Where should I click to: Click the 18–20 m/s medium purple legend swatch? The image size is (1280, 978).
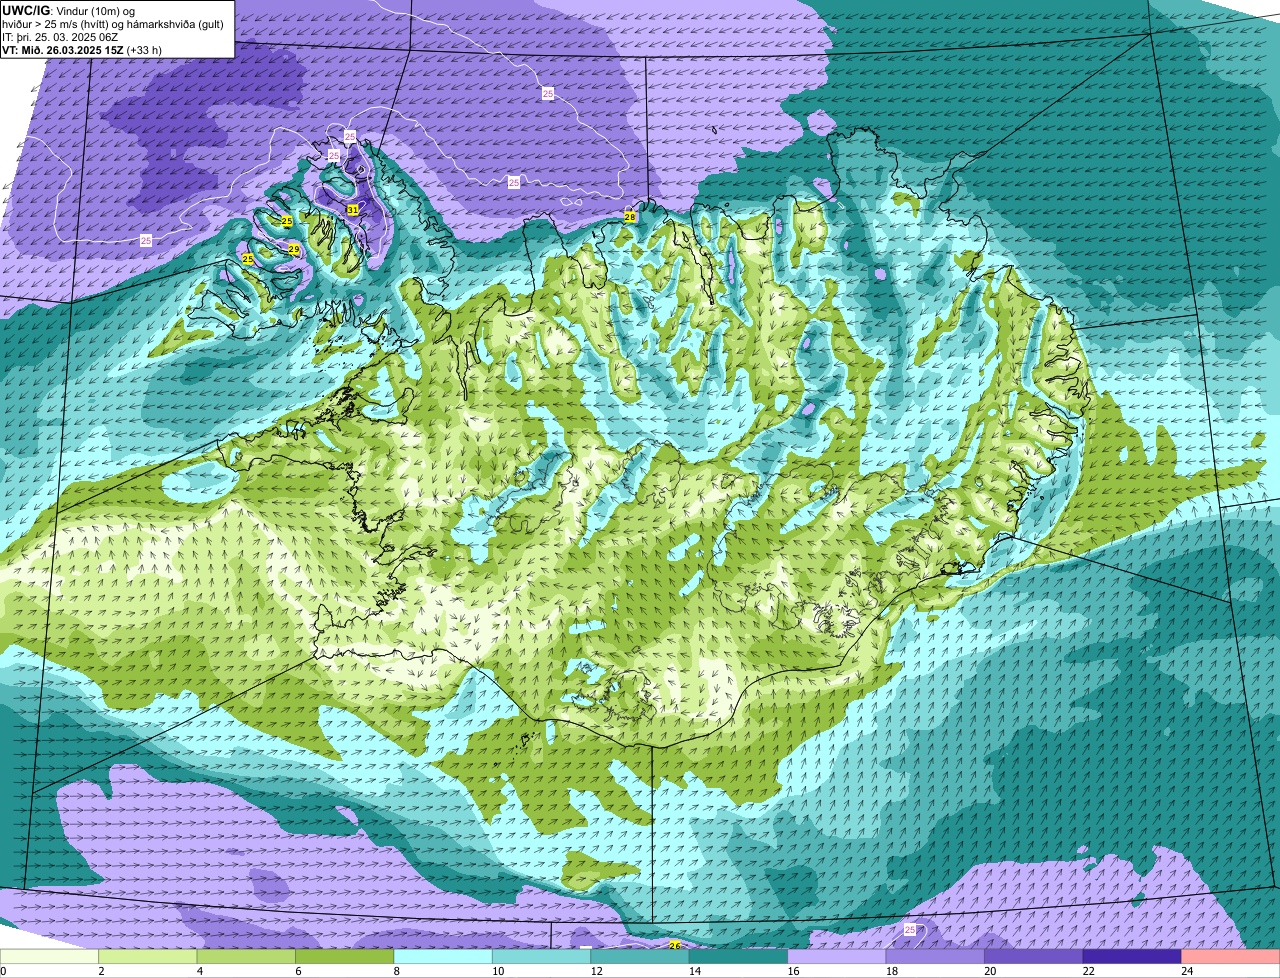point(936,956)
